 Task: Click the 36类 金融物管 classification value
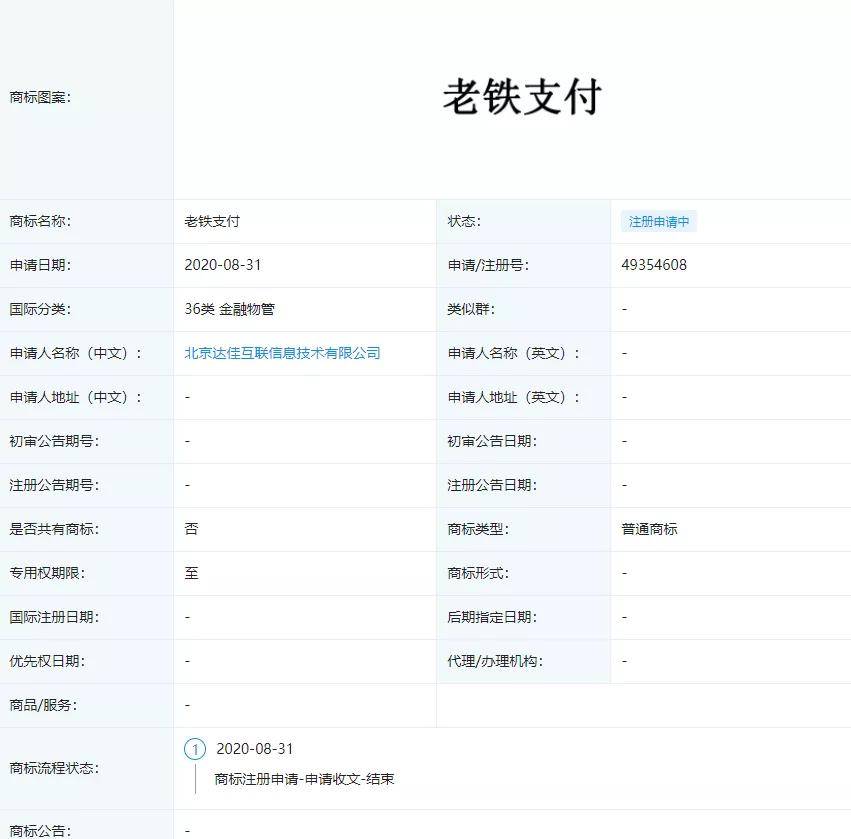click(229, 309)
